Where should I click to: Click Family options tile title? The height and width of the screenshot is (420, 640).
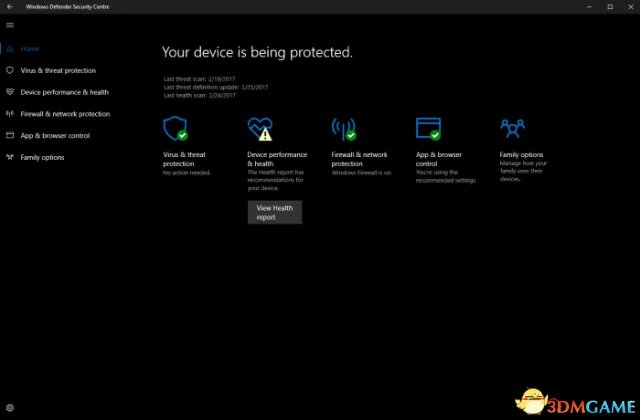point(521,155)
